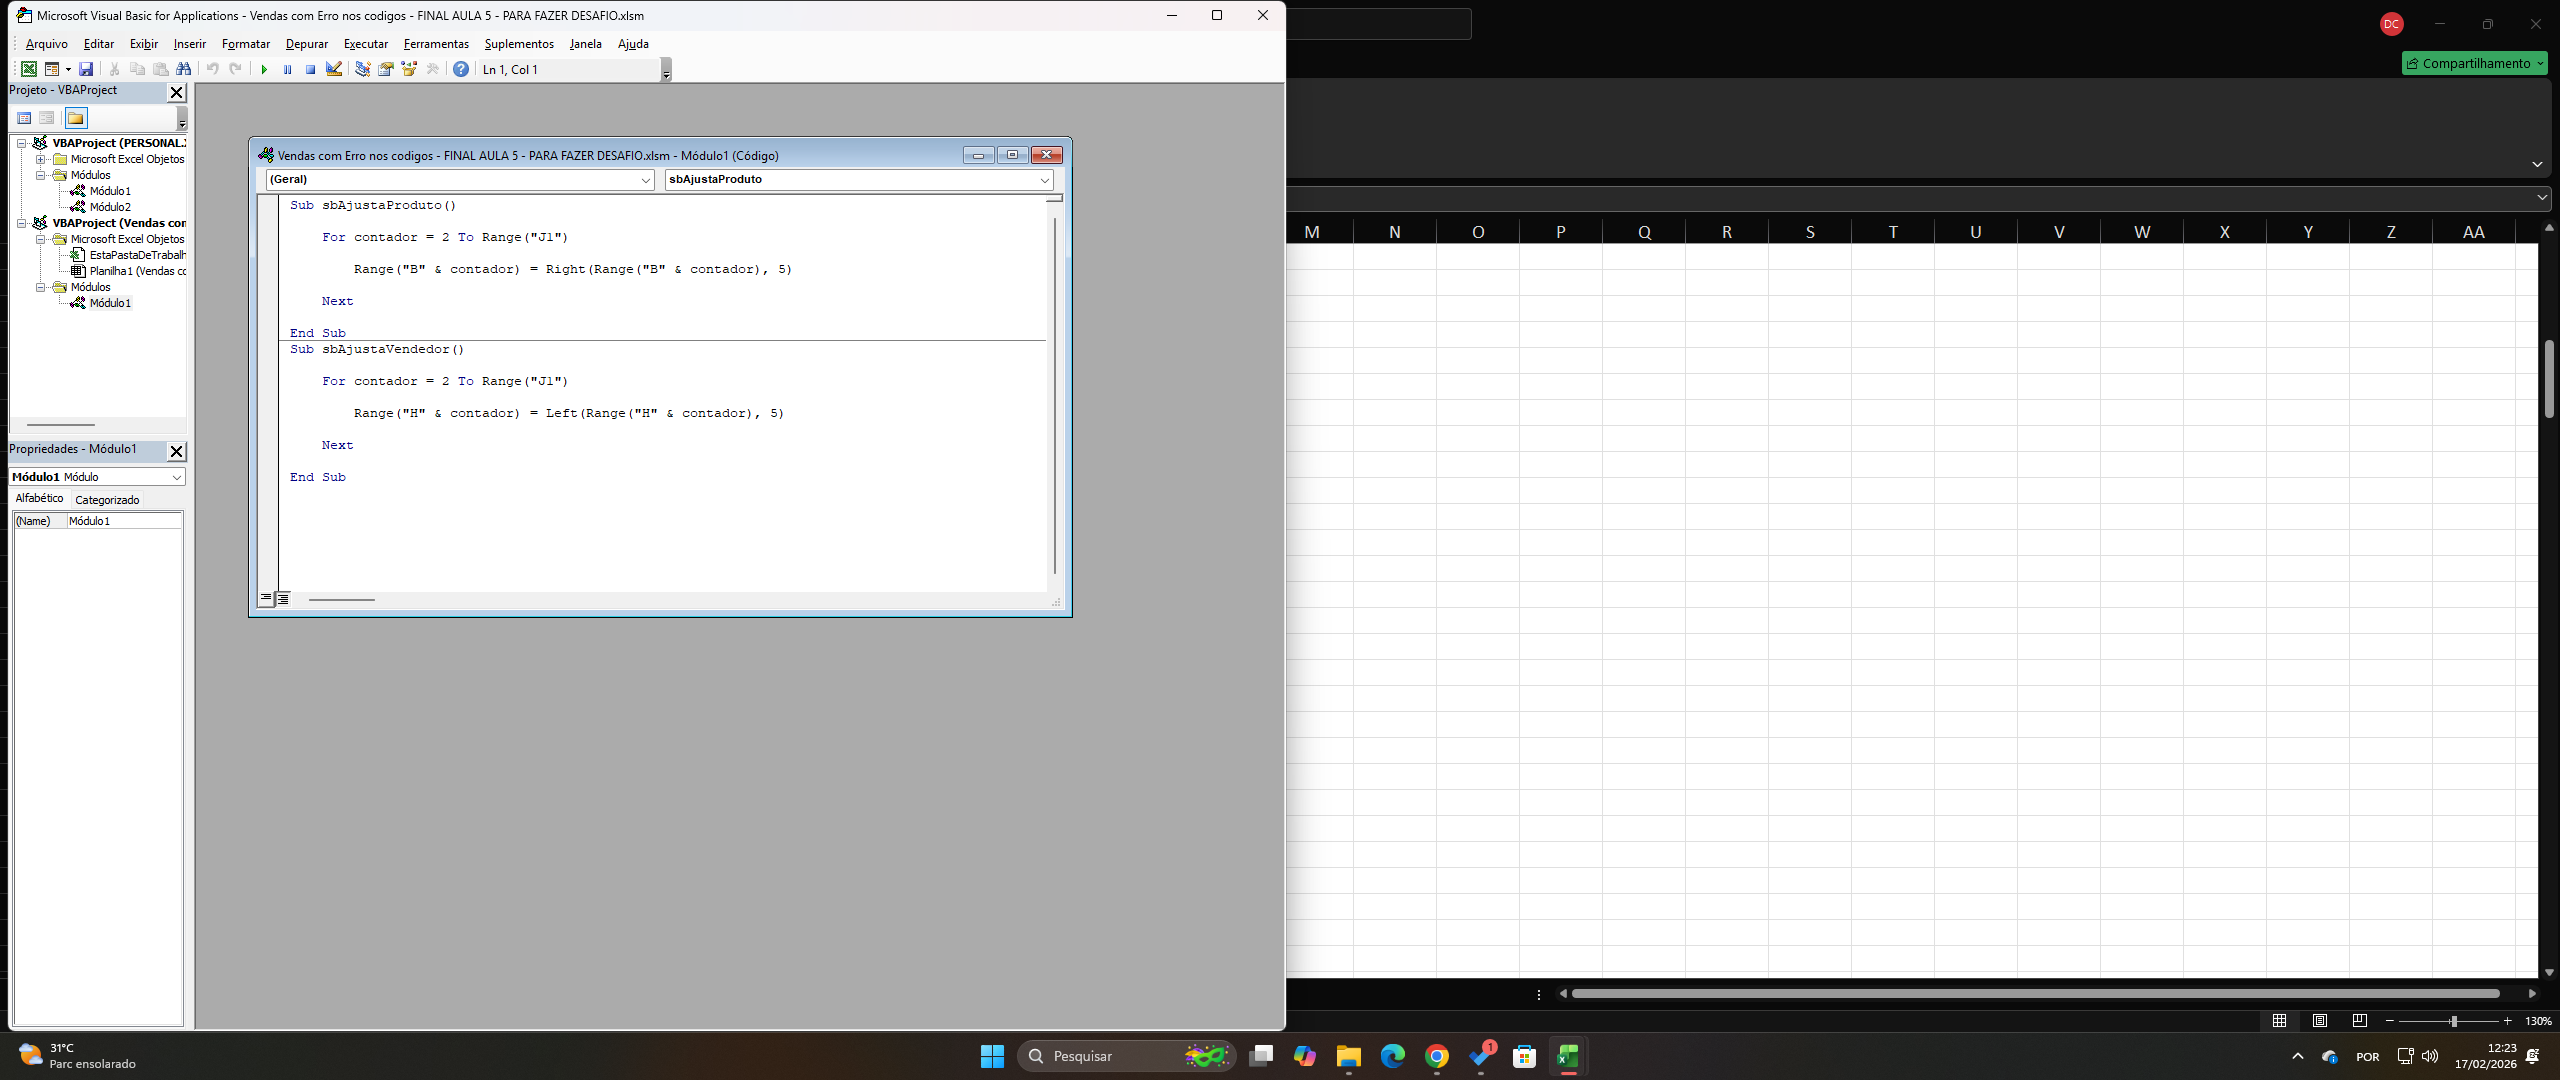Open the sbAjustaProduto procedure dropdown
Image resolution: width=2560 pixels, height=1080 pixels.
1045,180
